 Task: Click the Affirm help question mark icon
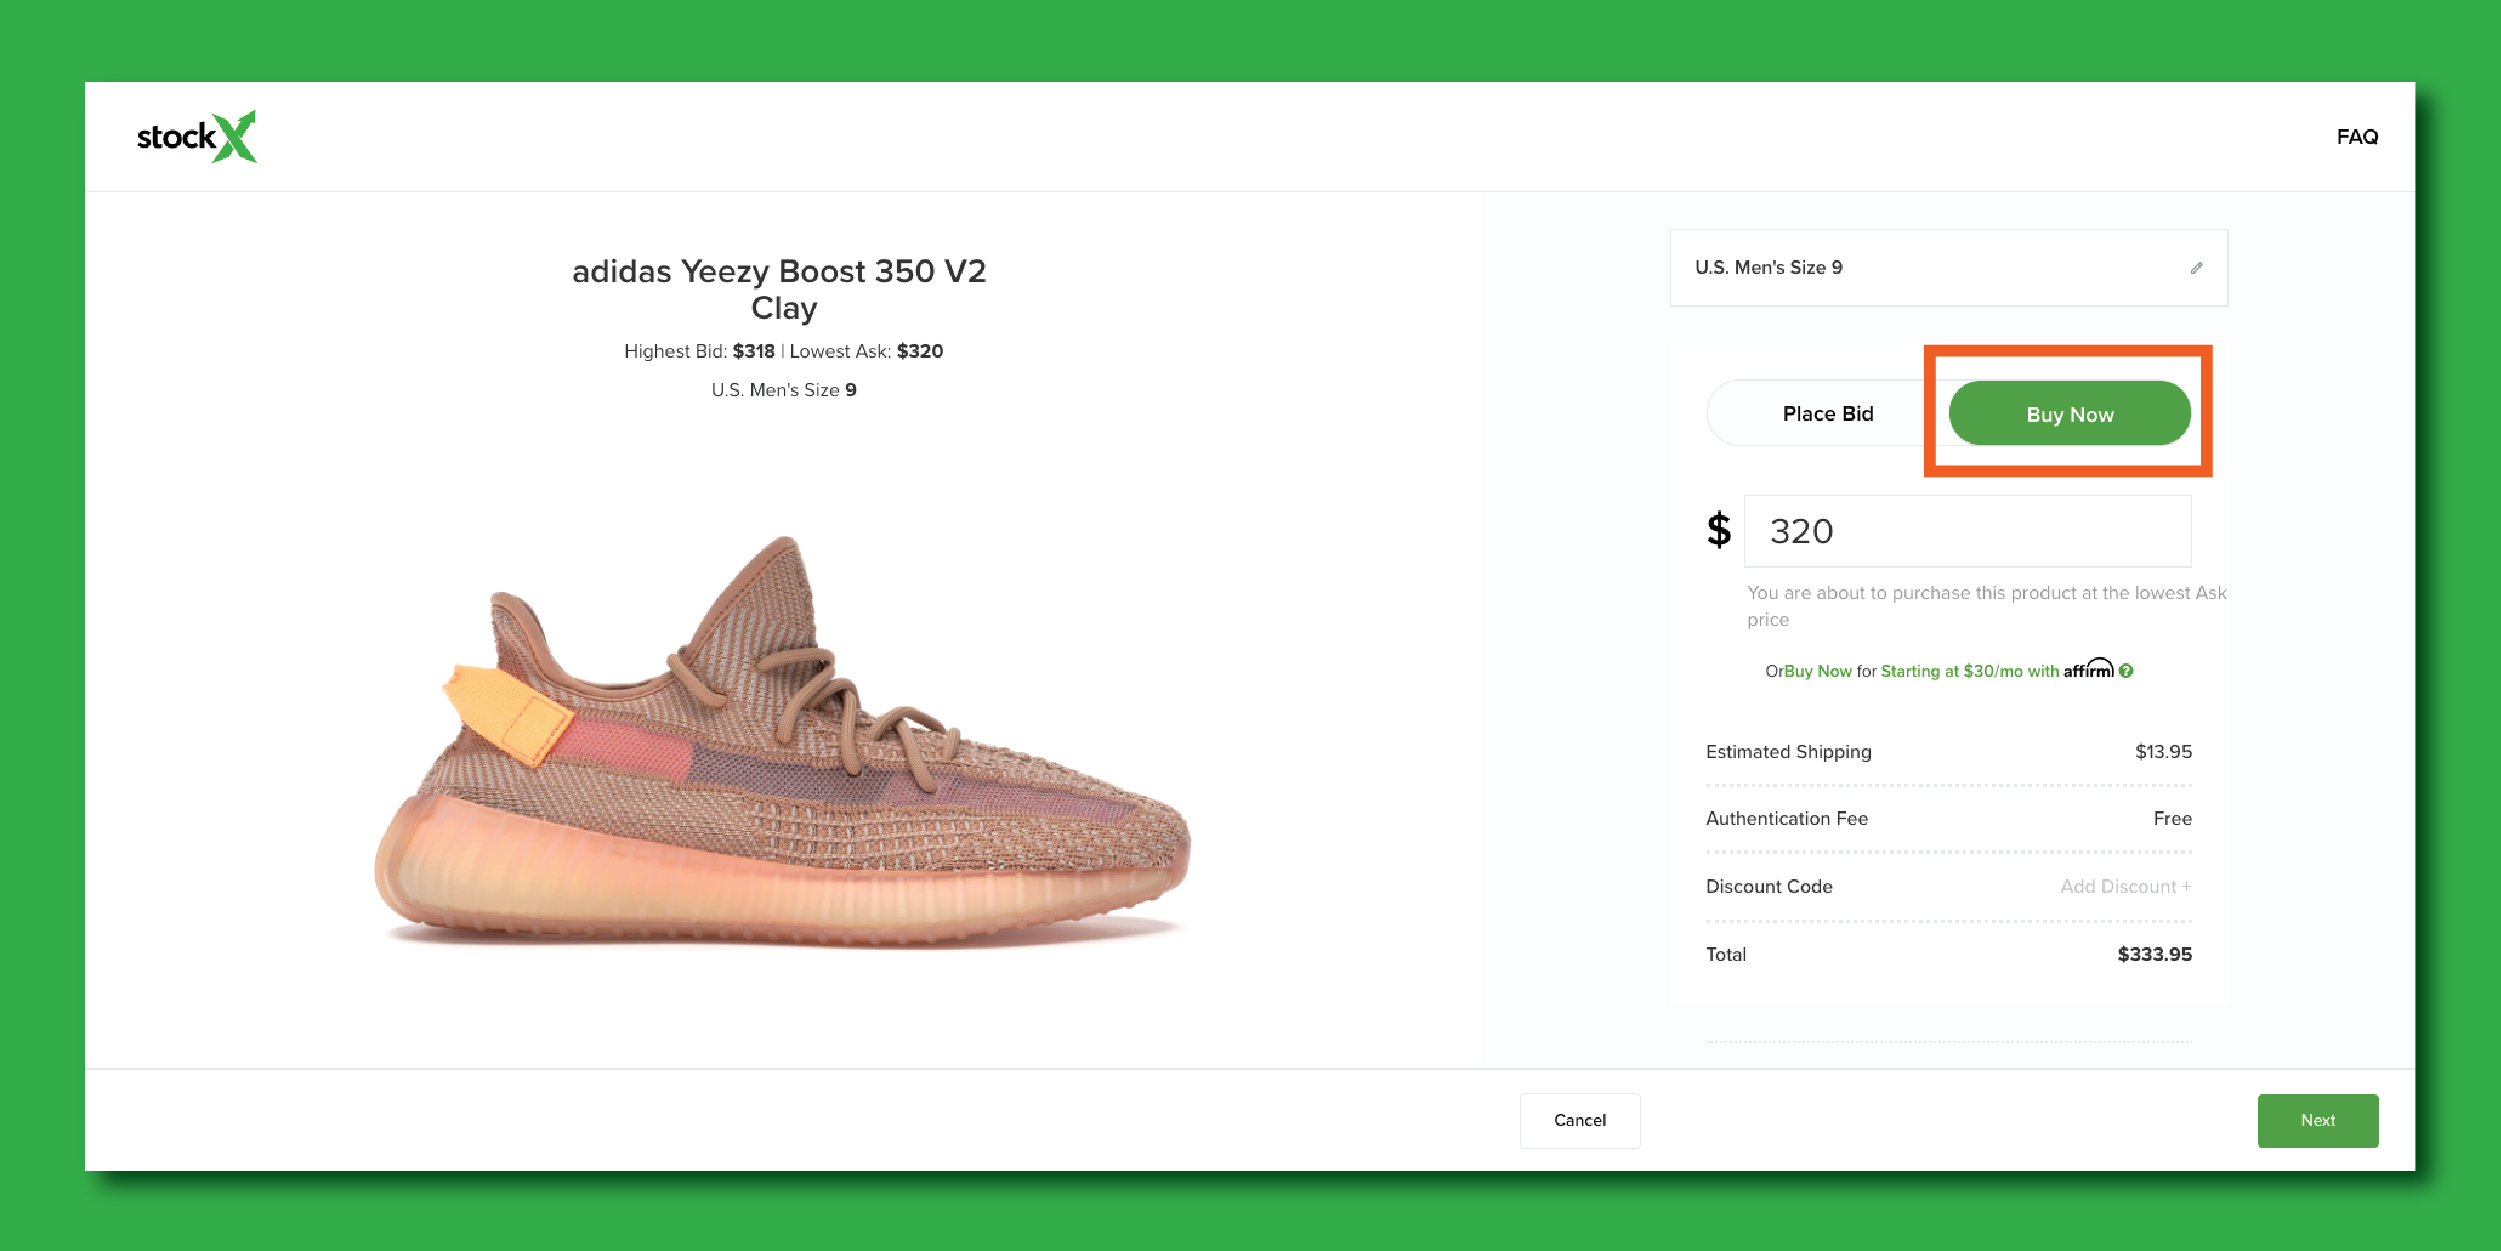click(2126, 671)
